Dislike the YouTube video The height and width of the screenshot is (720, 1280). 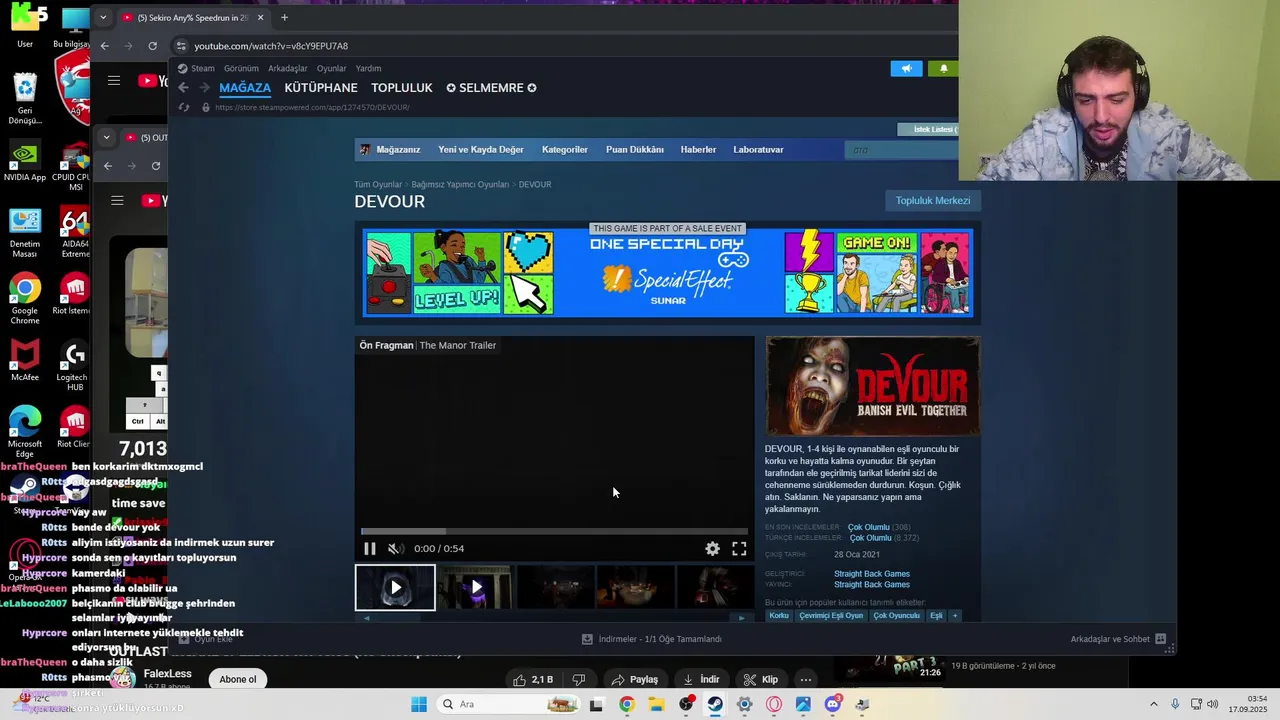click(578, 679)
